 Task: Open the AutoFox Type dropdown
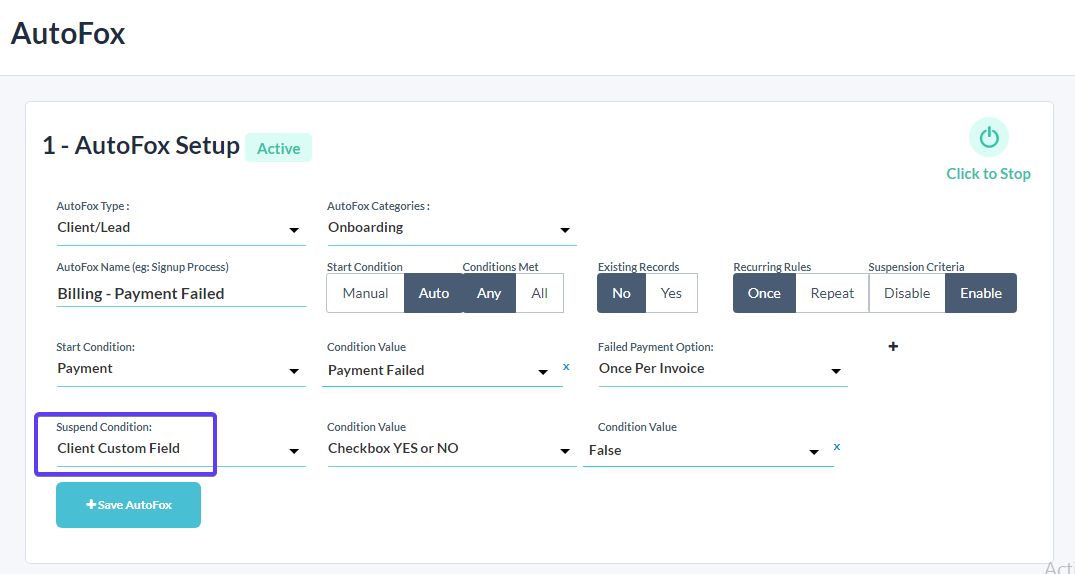coord(181,228)
